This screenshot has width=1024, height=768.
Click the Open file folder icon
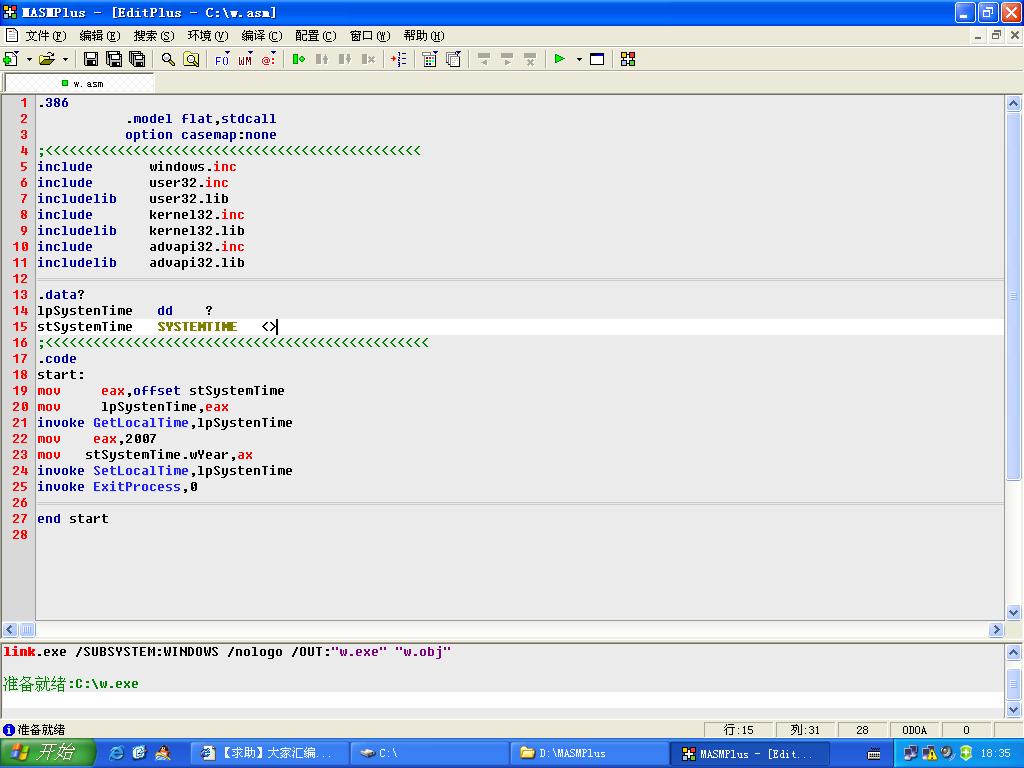47,59
